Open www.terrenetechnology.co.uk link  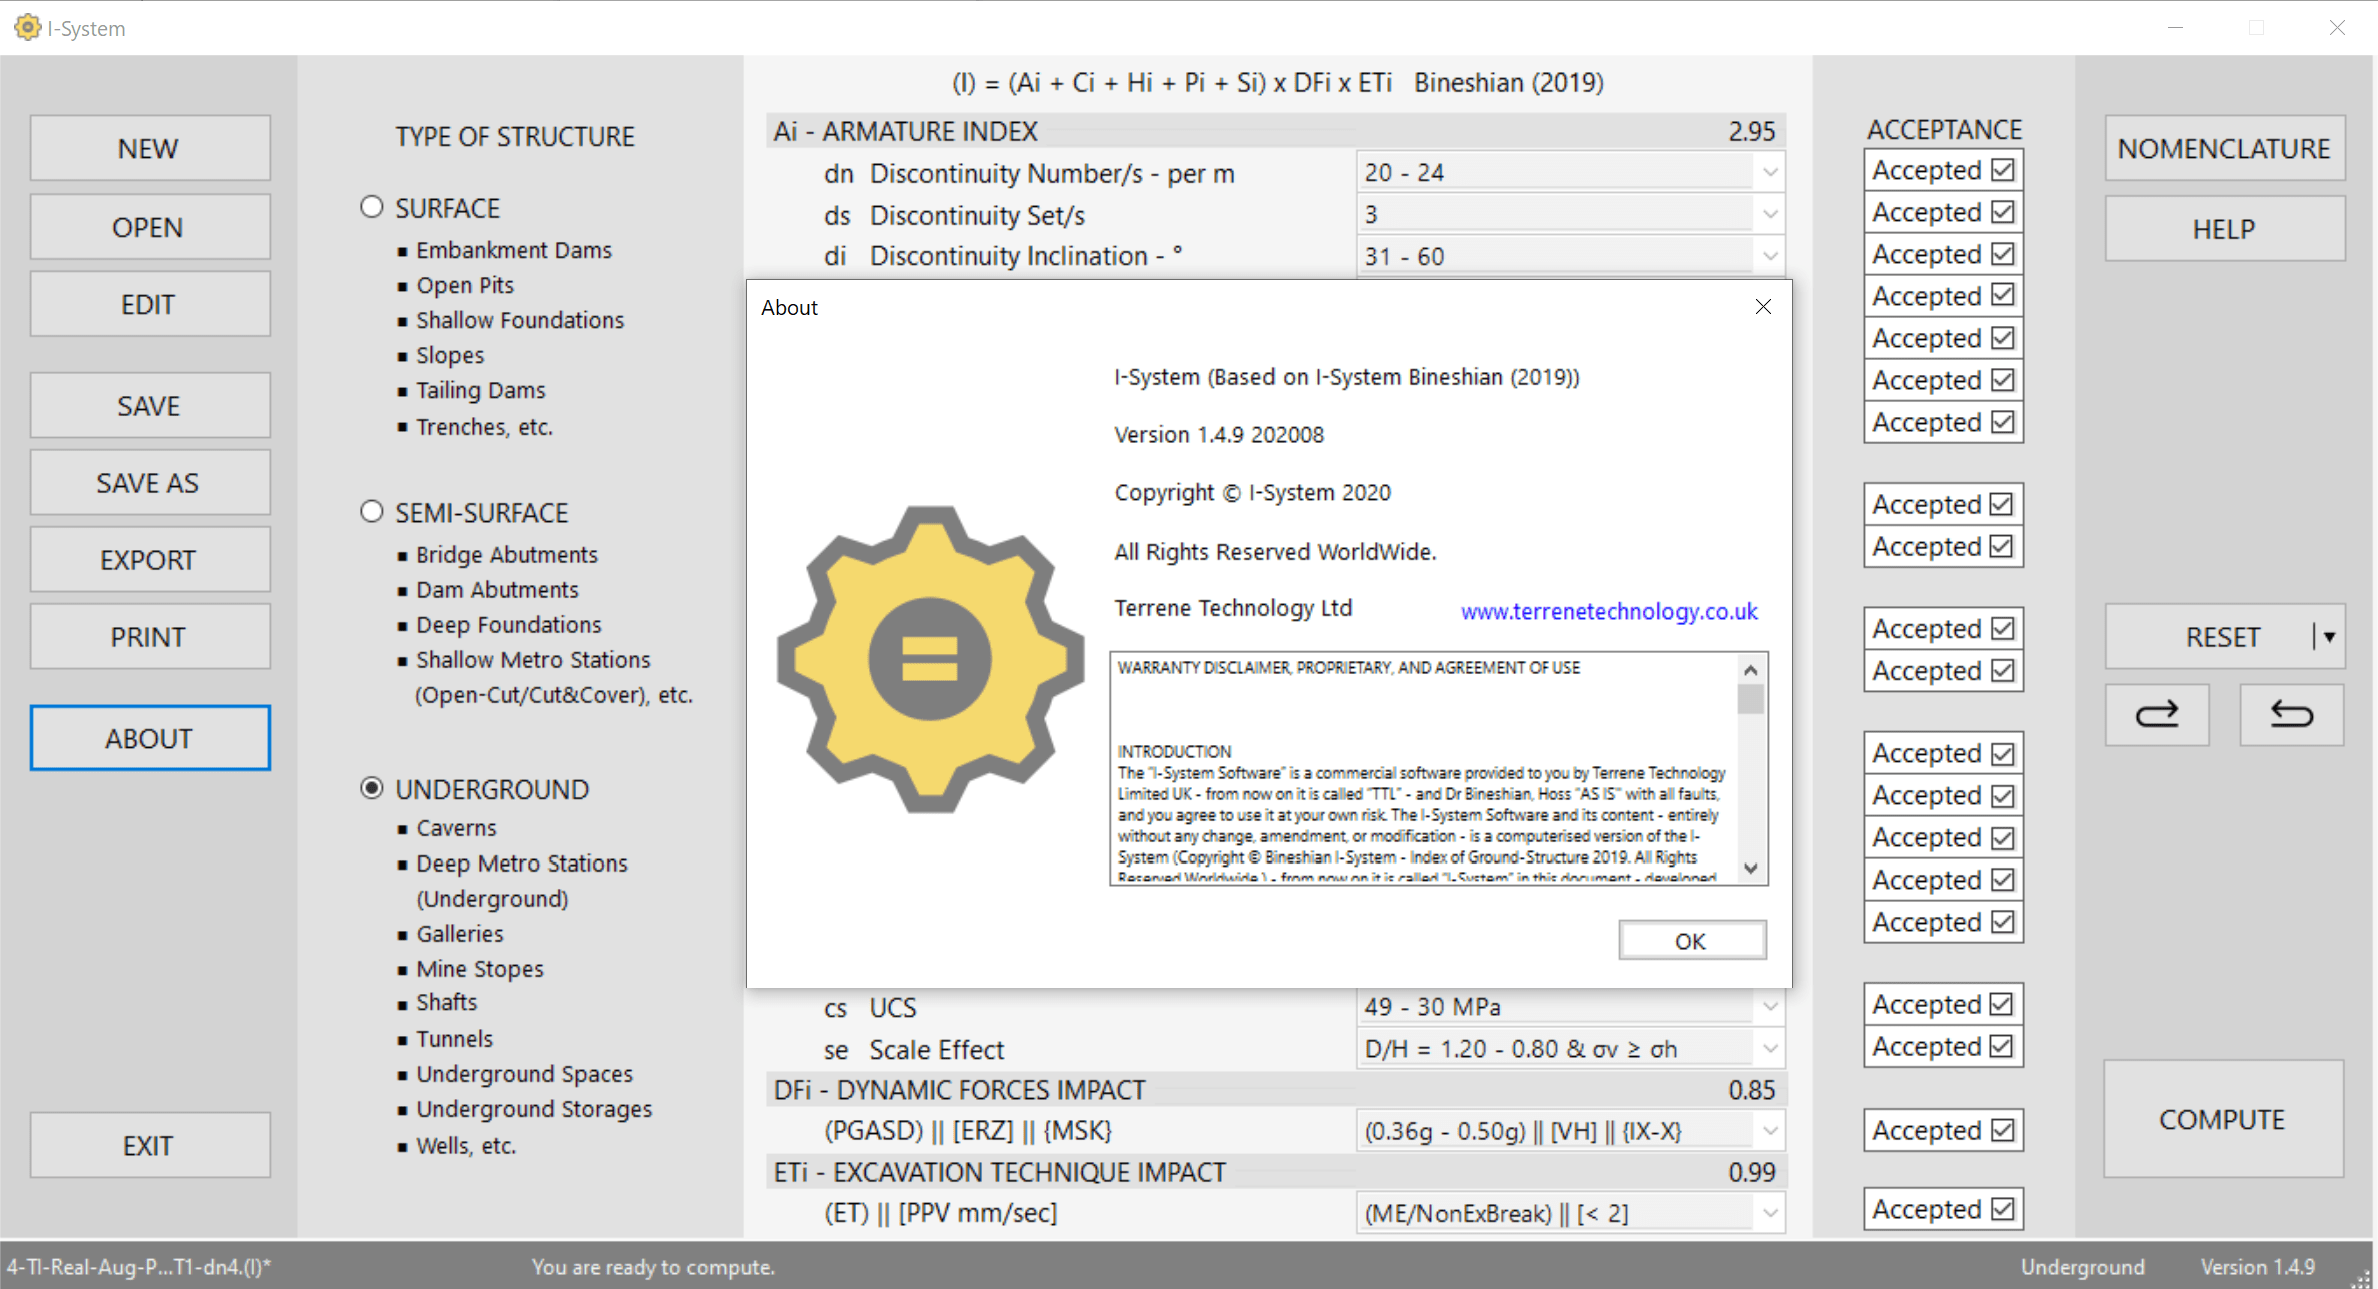point(1609,611)
